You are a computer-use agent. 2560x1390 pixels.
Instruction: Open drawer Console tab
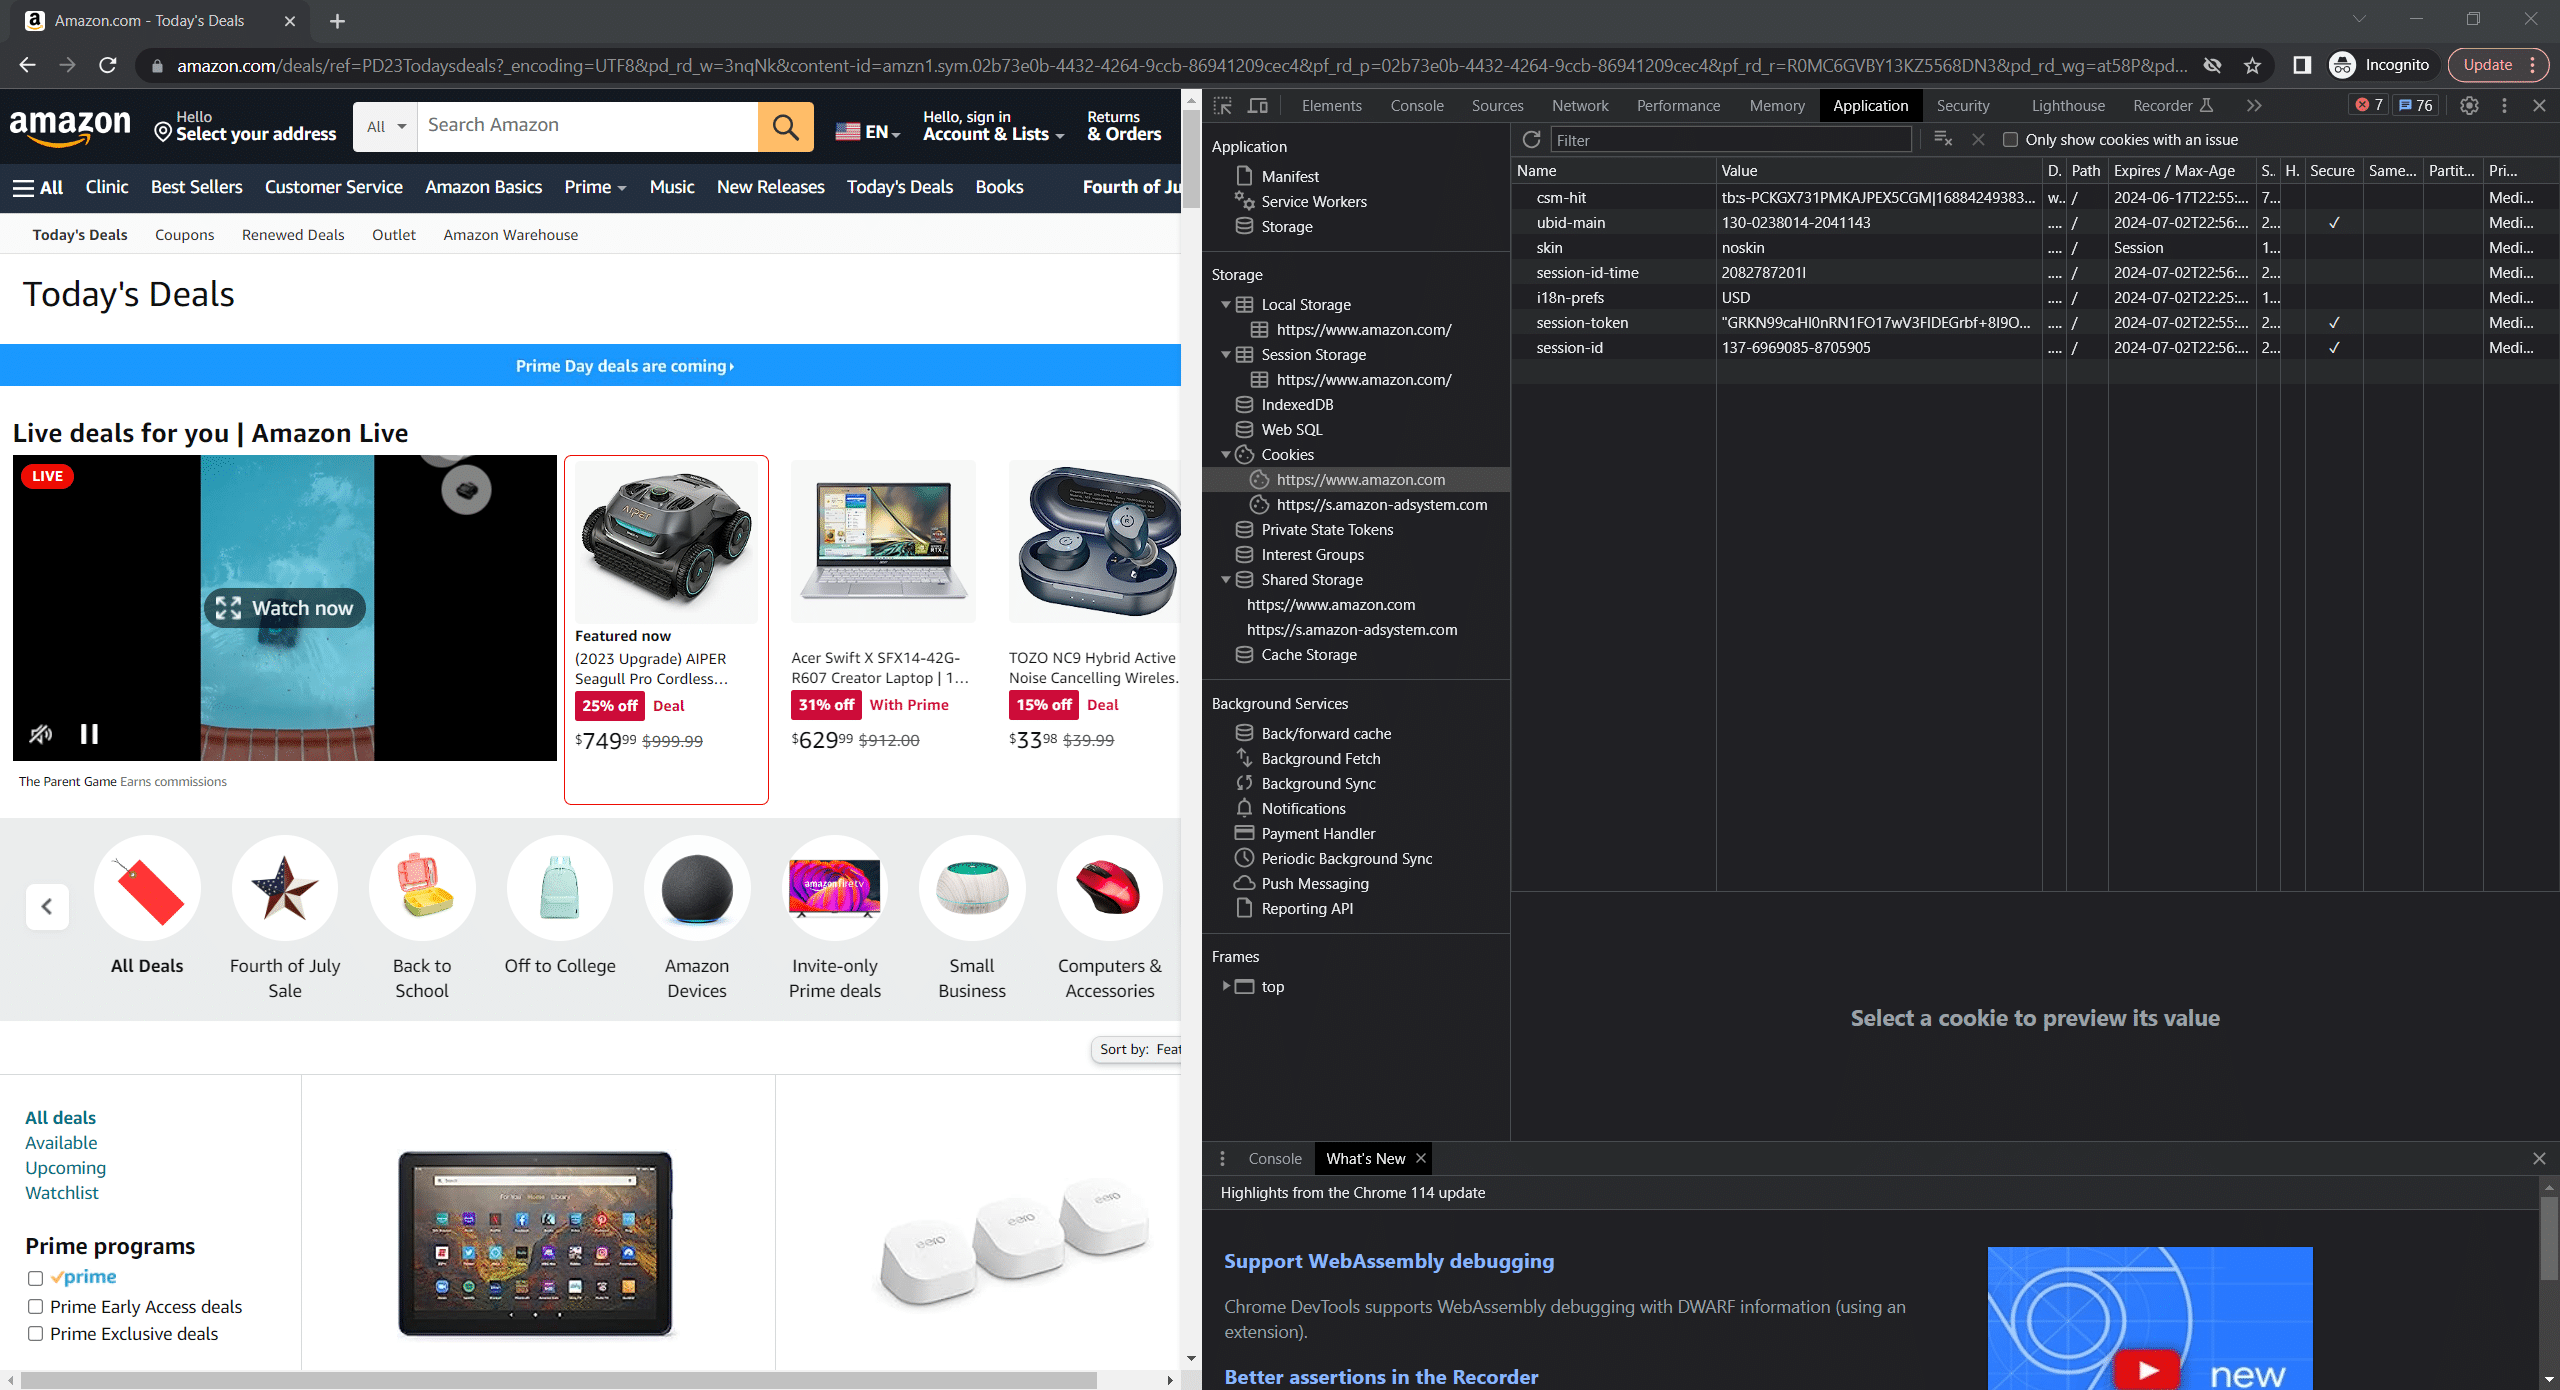(x=1275, y=1158)
